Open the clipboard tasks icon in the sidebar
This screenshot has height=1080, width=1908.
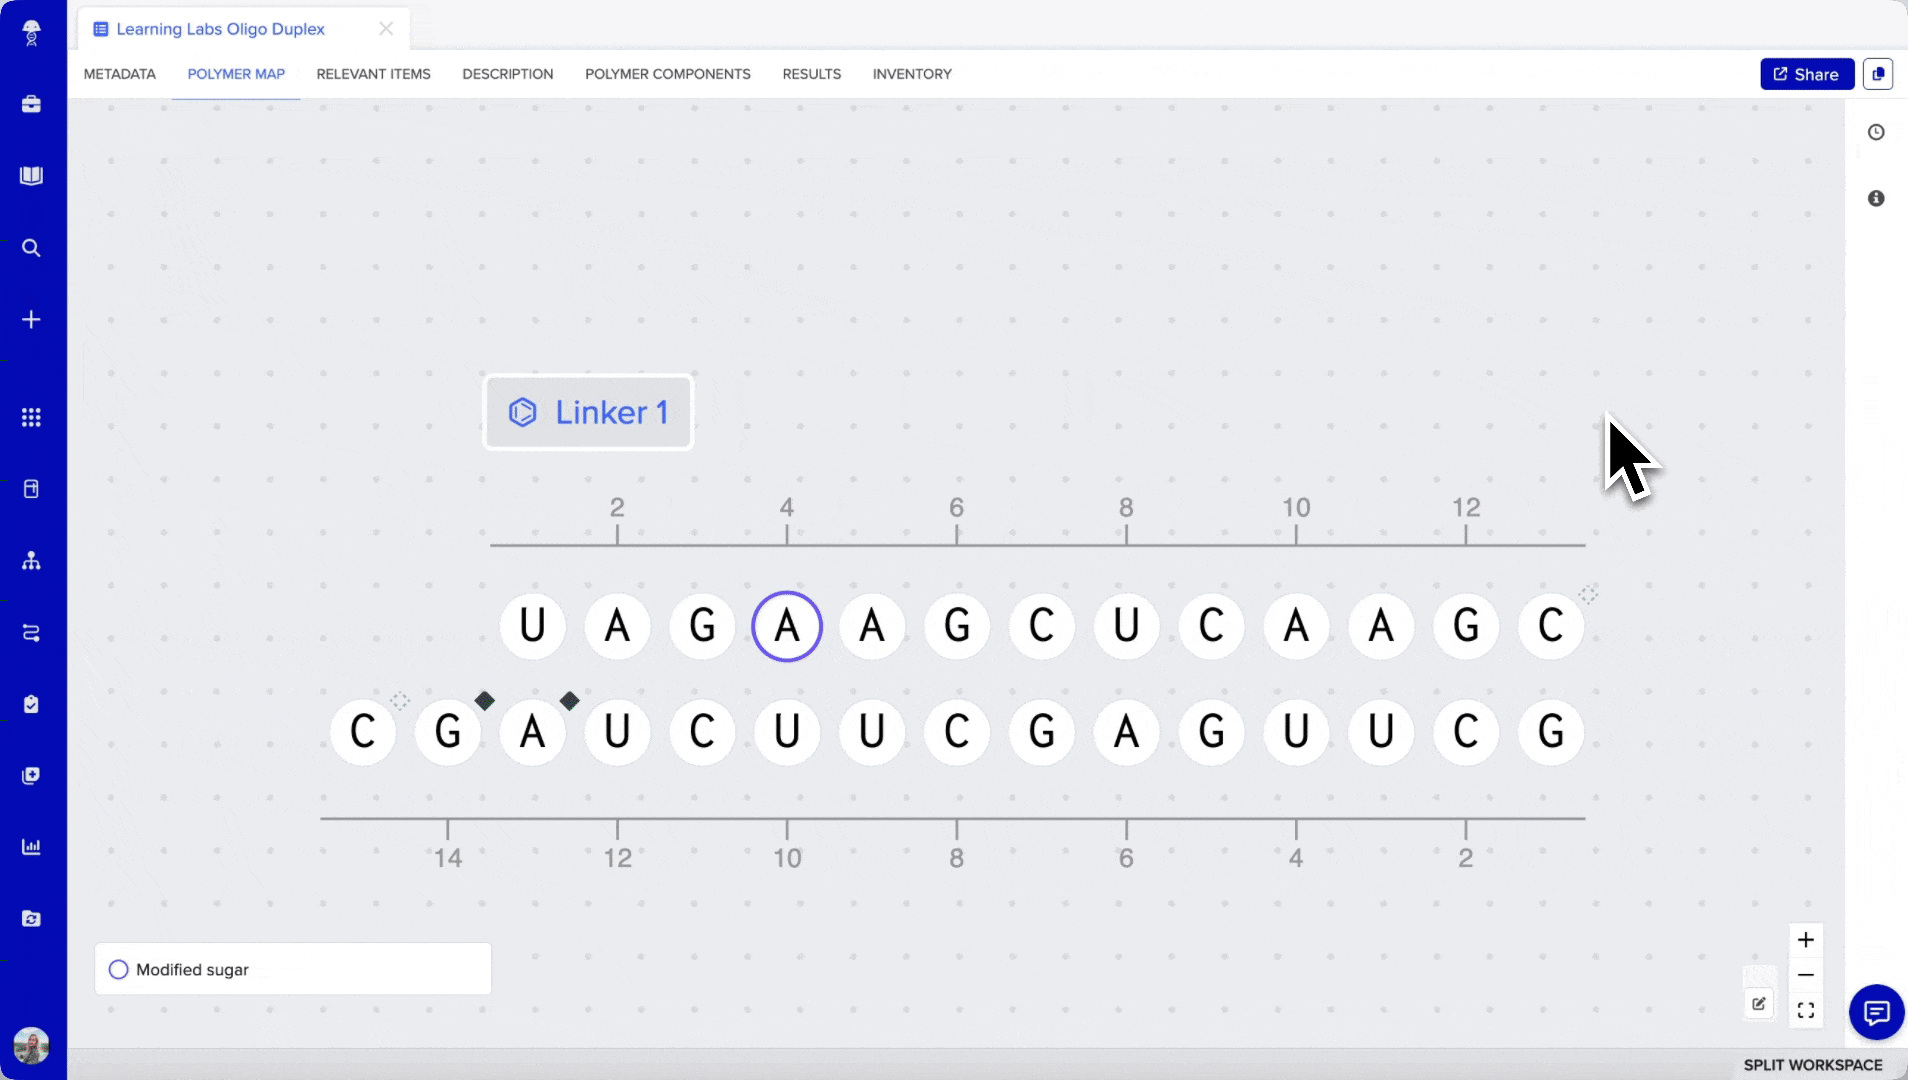(31, 704)
